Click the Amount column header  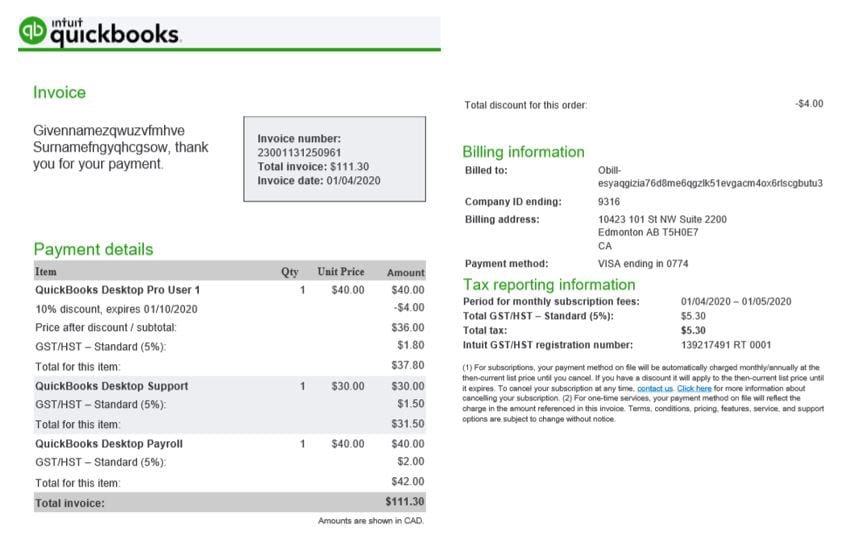tap(406, 272)
